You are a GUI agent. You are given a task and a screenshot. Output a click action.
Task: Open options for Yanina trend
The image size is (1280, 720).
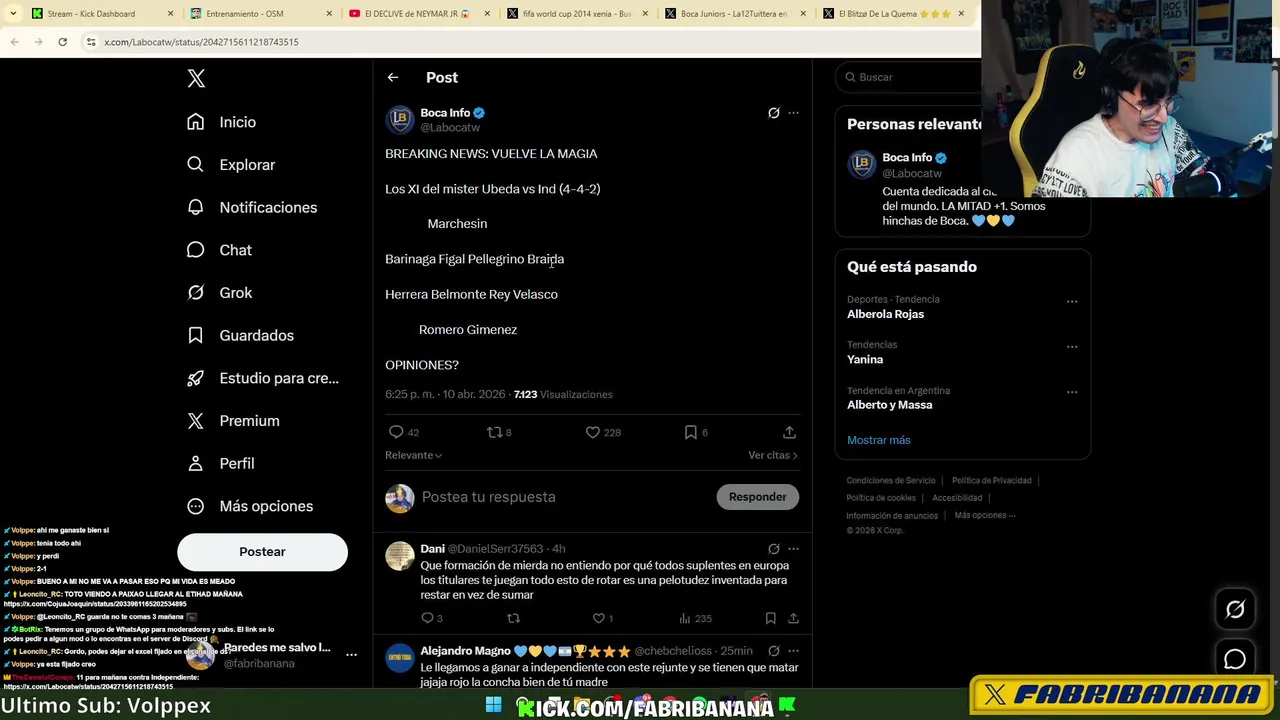tap(1072, 347)
